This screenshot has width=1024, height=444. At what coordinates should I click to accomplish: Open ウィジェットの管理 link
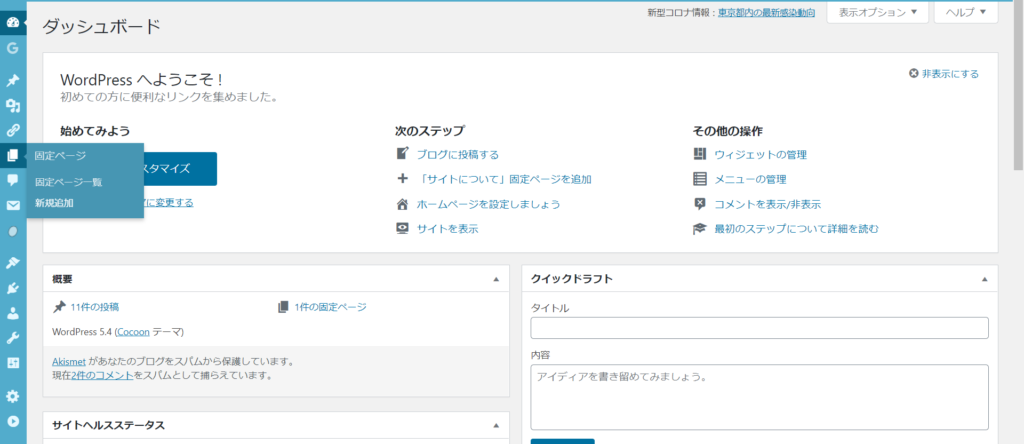click(761, 155)
